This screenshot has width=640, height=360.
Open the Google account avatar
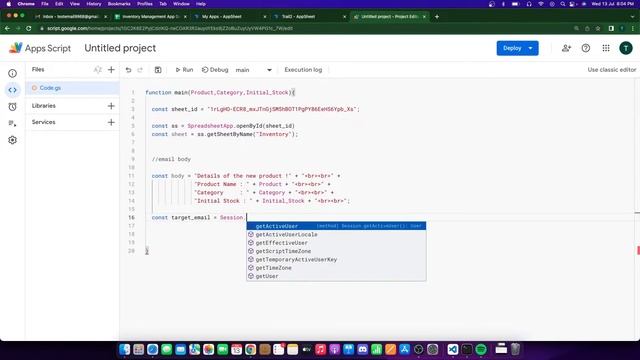pyautogui.click(x=626, y=48)
